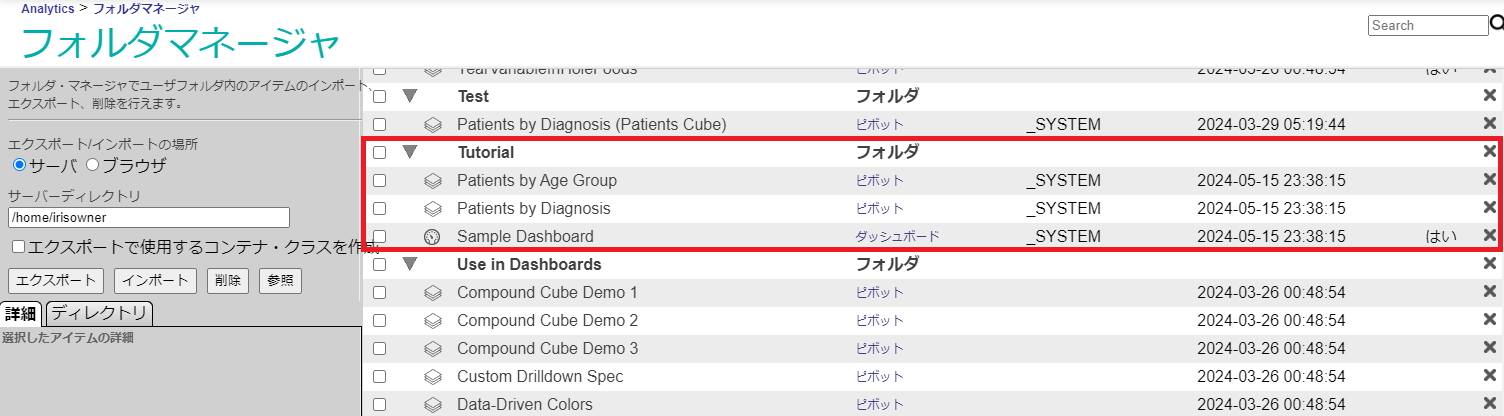The height and width of the screenshot is (416, 1504).
Task: Click dashboard icon beside Sample Dashboard
Action: coord(432,237)
